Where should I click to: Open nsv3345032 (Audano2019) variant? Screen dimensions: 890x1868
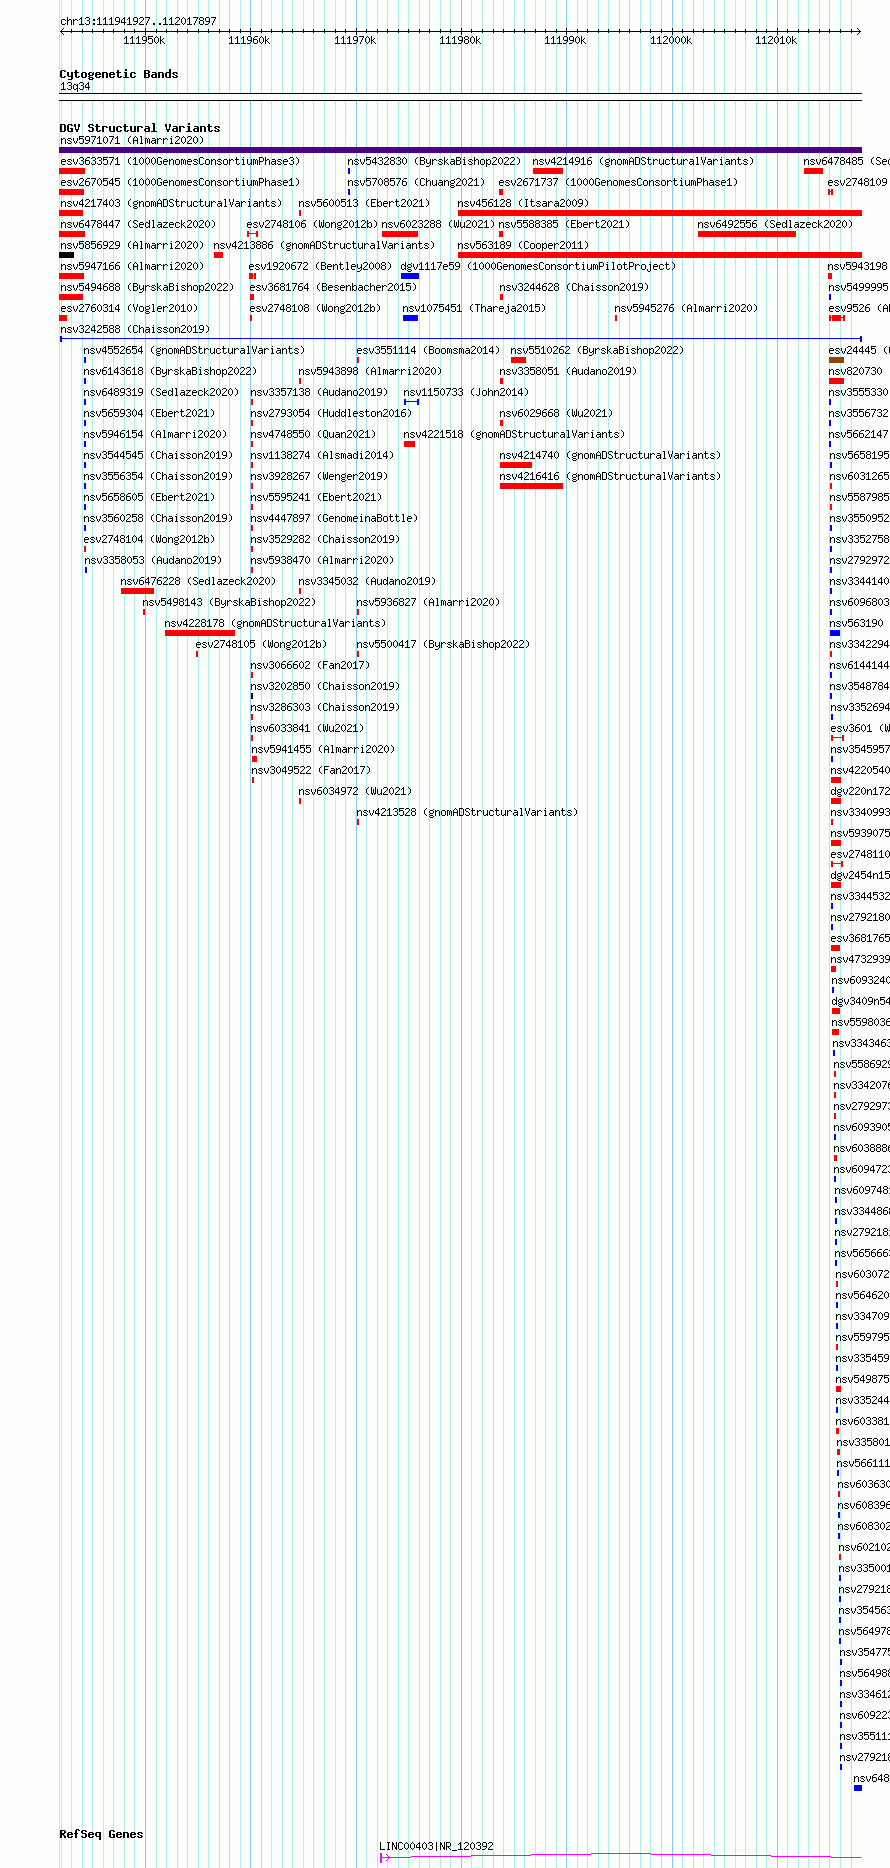tap(368, 581)
